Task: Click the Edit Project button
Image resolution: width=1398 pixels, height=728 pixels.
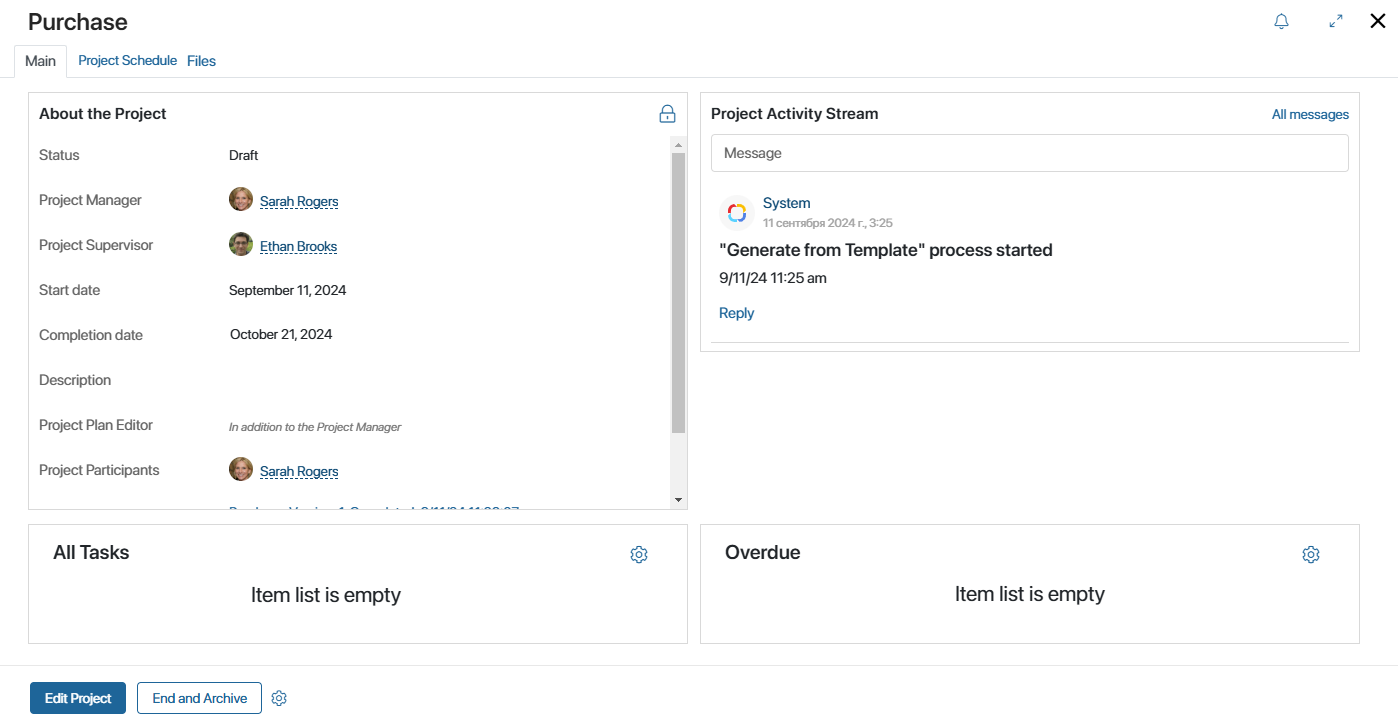Action: (x=78, y=698)
